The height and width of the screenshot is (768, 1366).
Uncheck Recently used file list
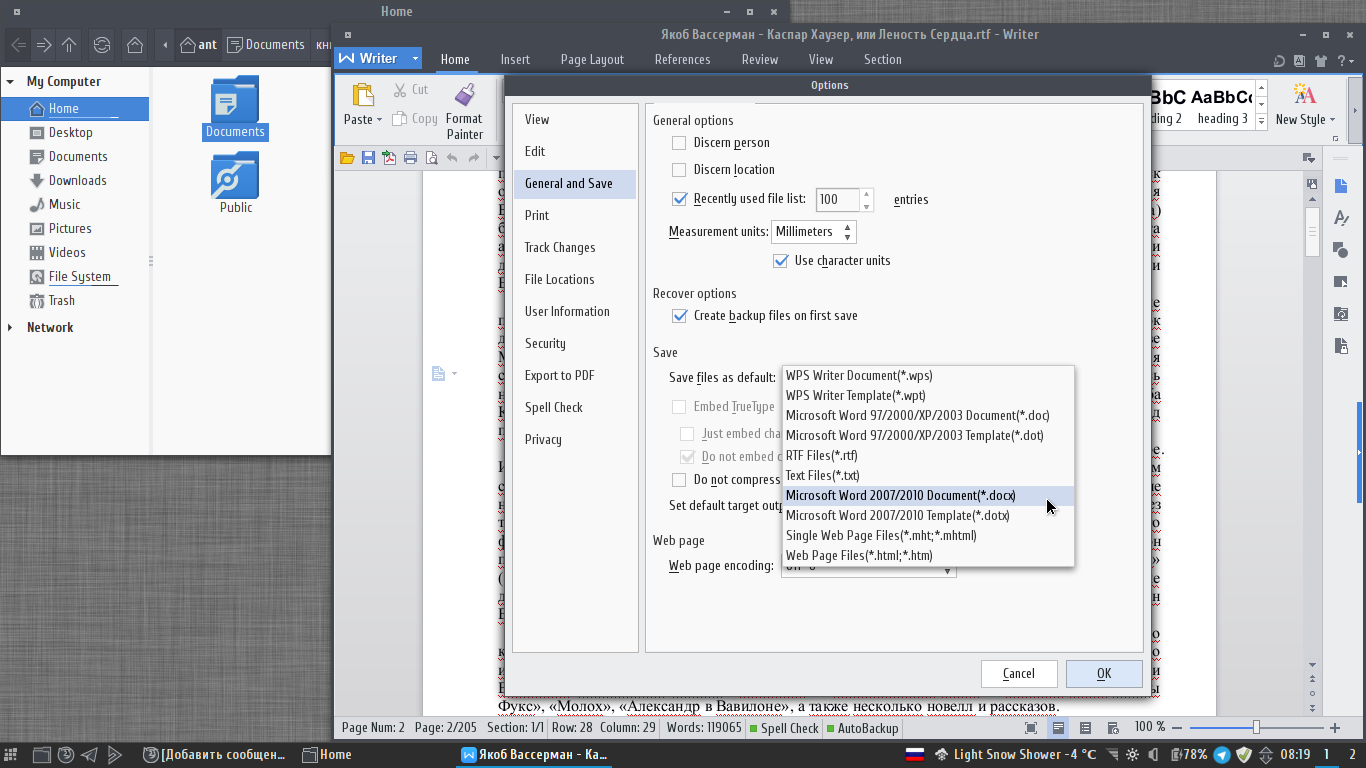pos(679,199)
